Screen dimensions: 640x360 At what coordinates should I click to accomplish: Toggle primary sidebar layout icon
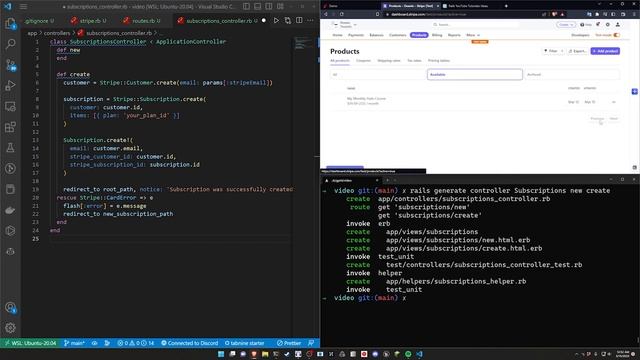(x=246, y=7)
